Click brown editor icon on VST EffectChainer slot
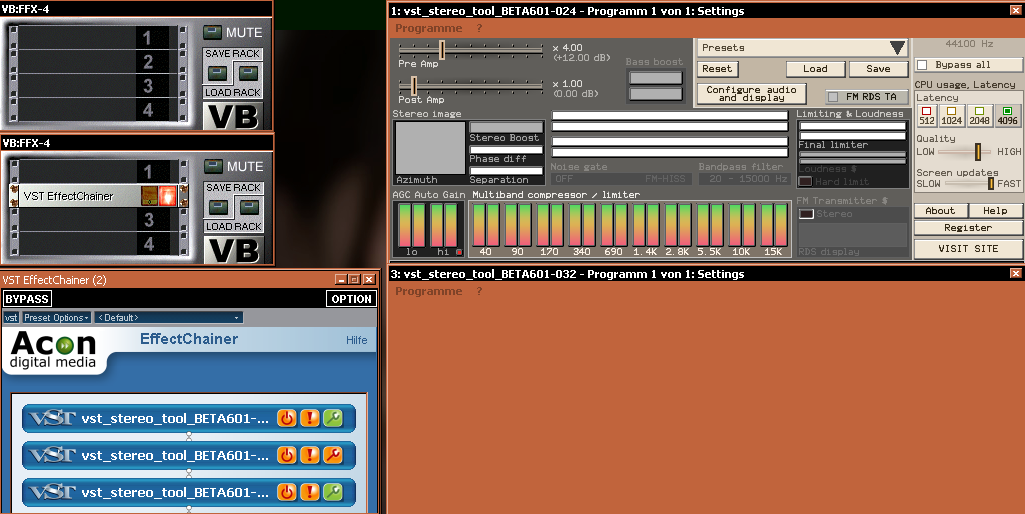1025x514 pixels. 150,196
